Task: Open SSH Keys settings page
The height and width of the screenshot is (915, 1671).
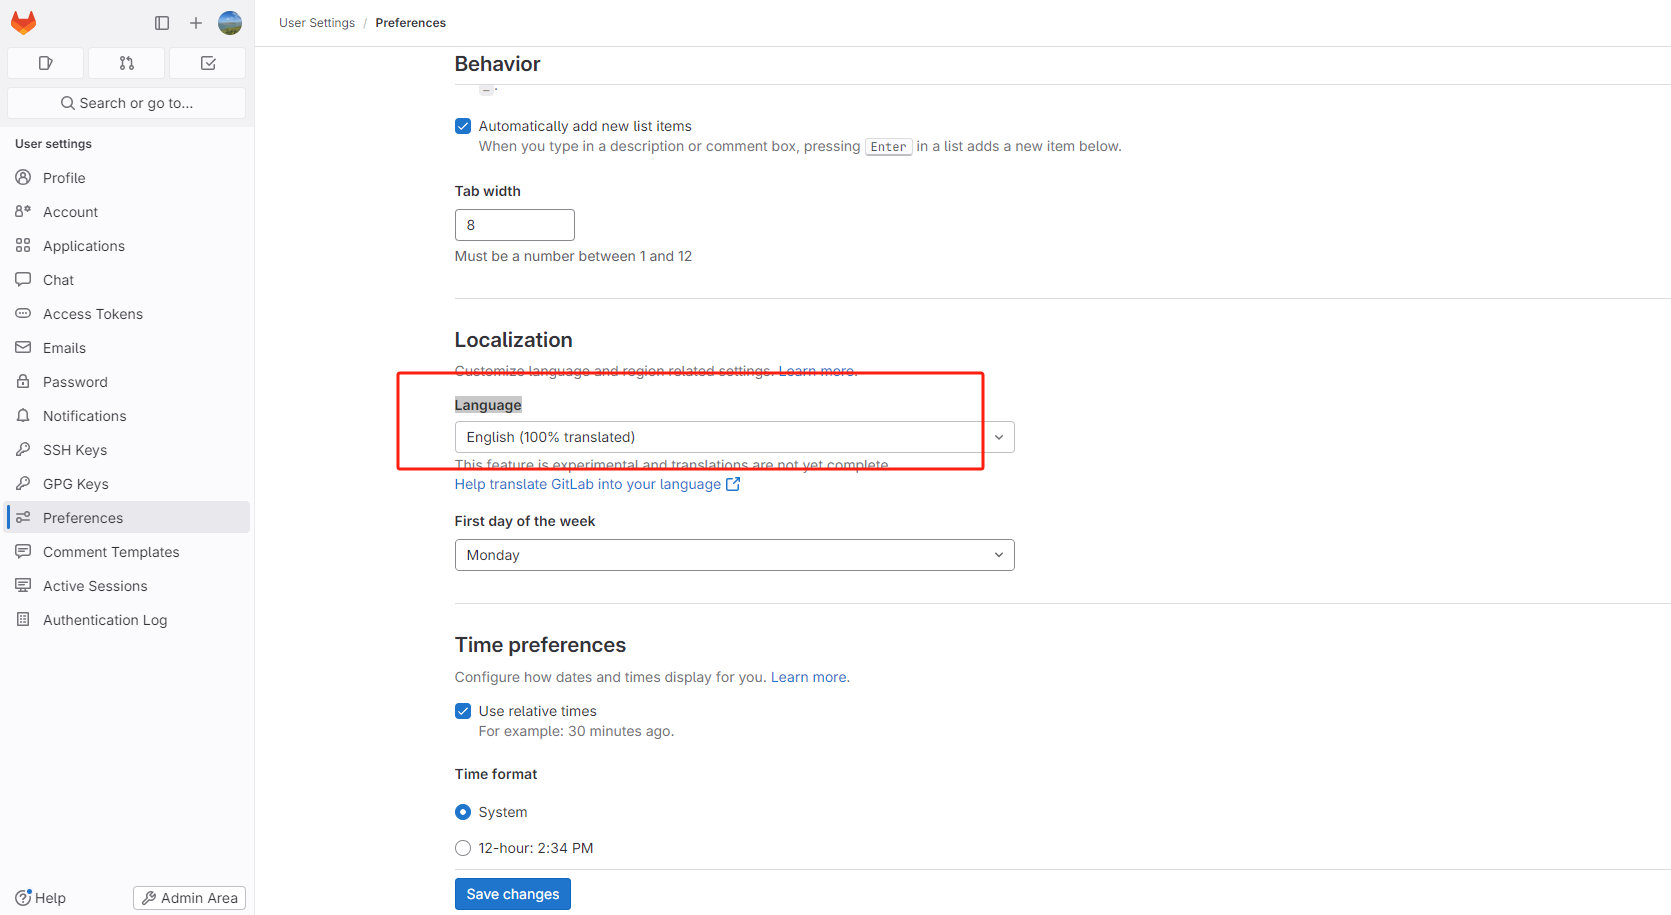Action: (x=75, y=450)
